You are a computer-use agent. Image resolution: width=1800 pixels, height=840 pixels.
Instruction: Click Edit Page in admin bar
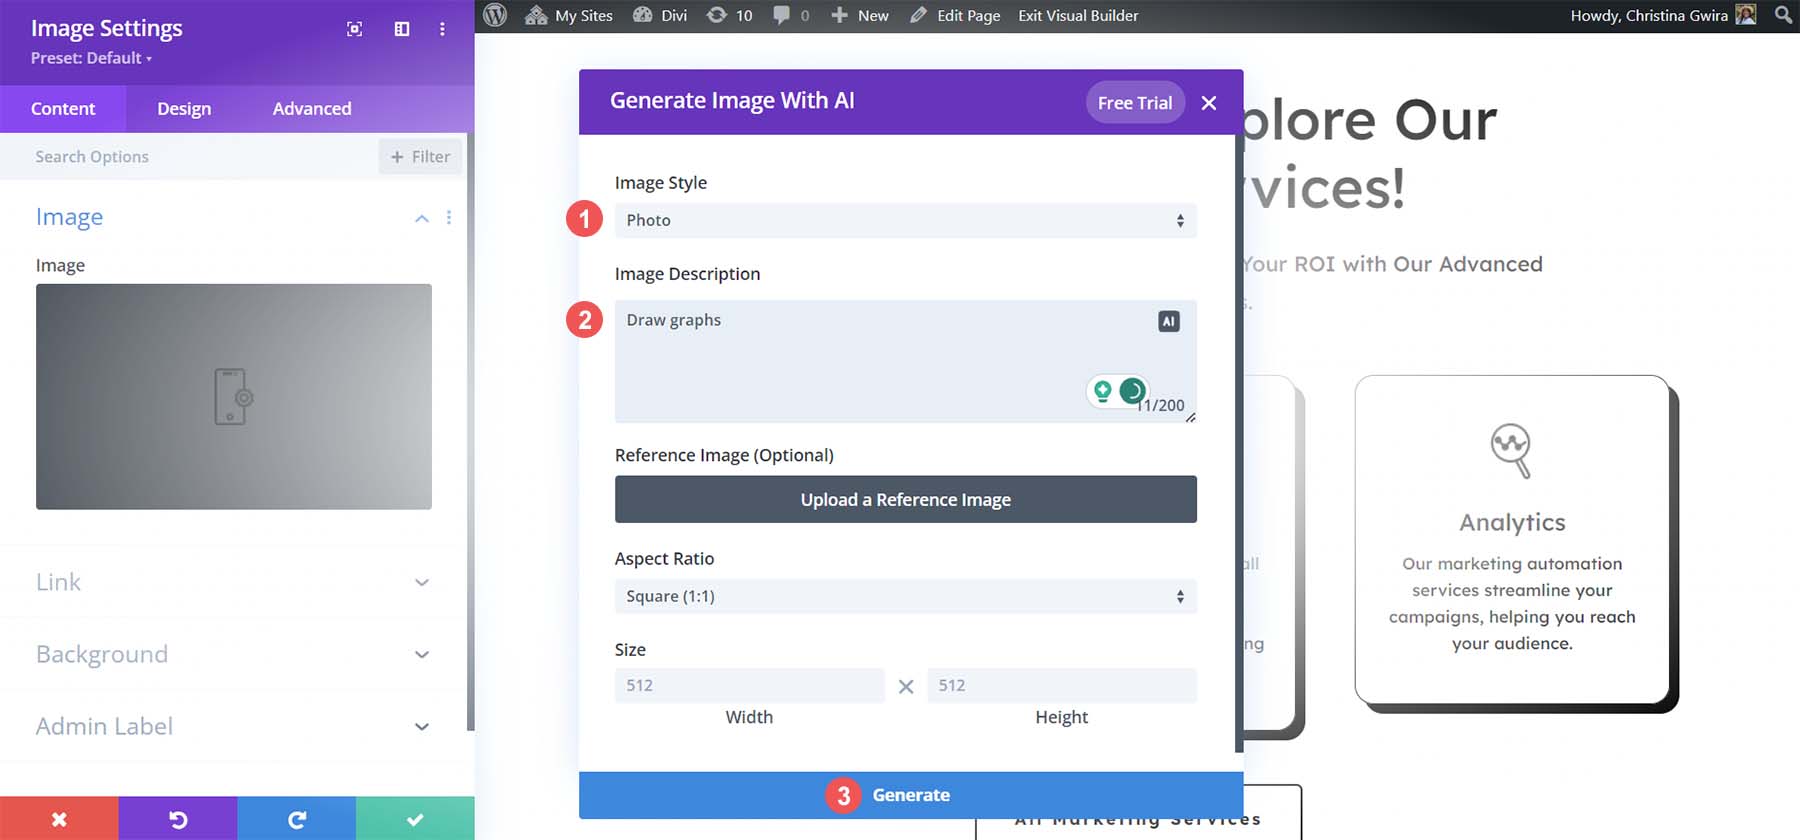pos(955,15)
